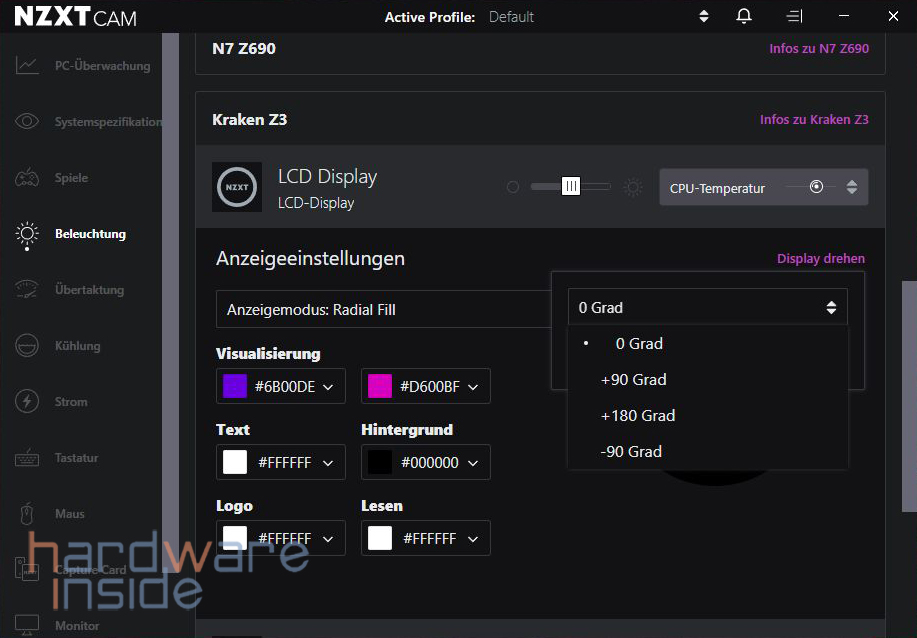Click the low brightness dim icon
The width and height of the screenshot is (917, 638).
(x=513, y=187)
